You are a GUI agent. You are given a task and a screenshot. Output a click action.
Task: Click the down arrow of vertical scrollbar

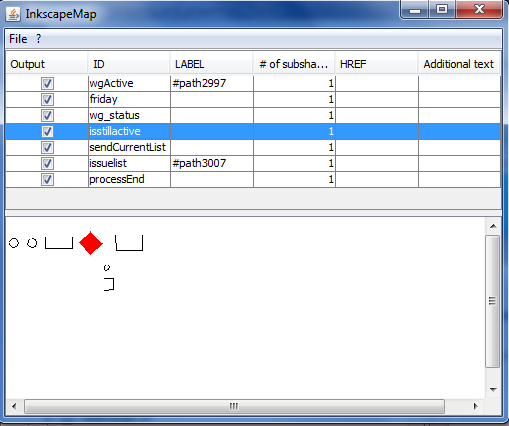[x=493, y=389]
